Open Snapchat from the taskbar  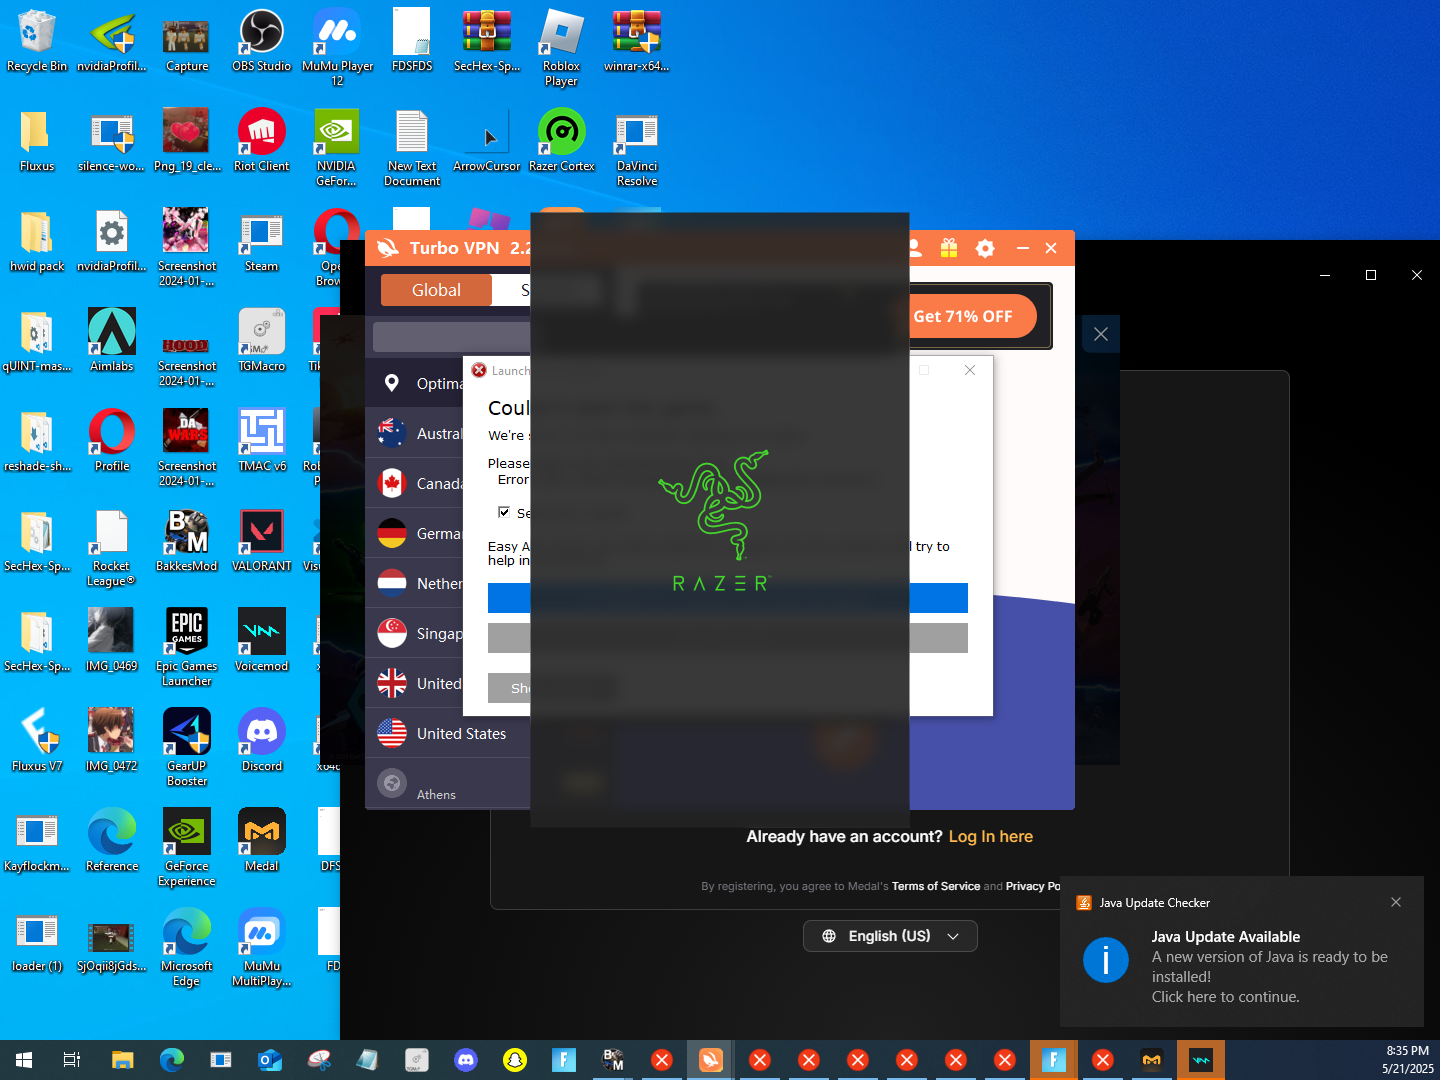click(x=515, y=1060)
